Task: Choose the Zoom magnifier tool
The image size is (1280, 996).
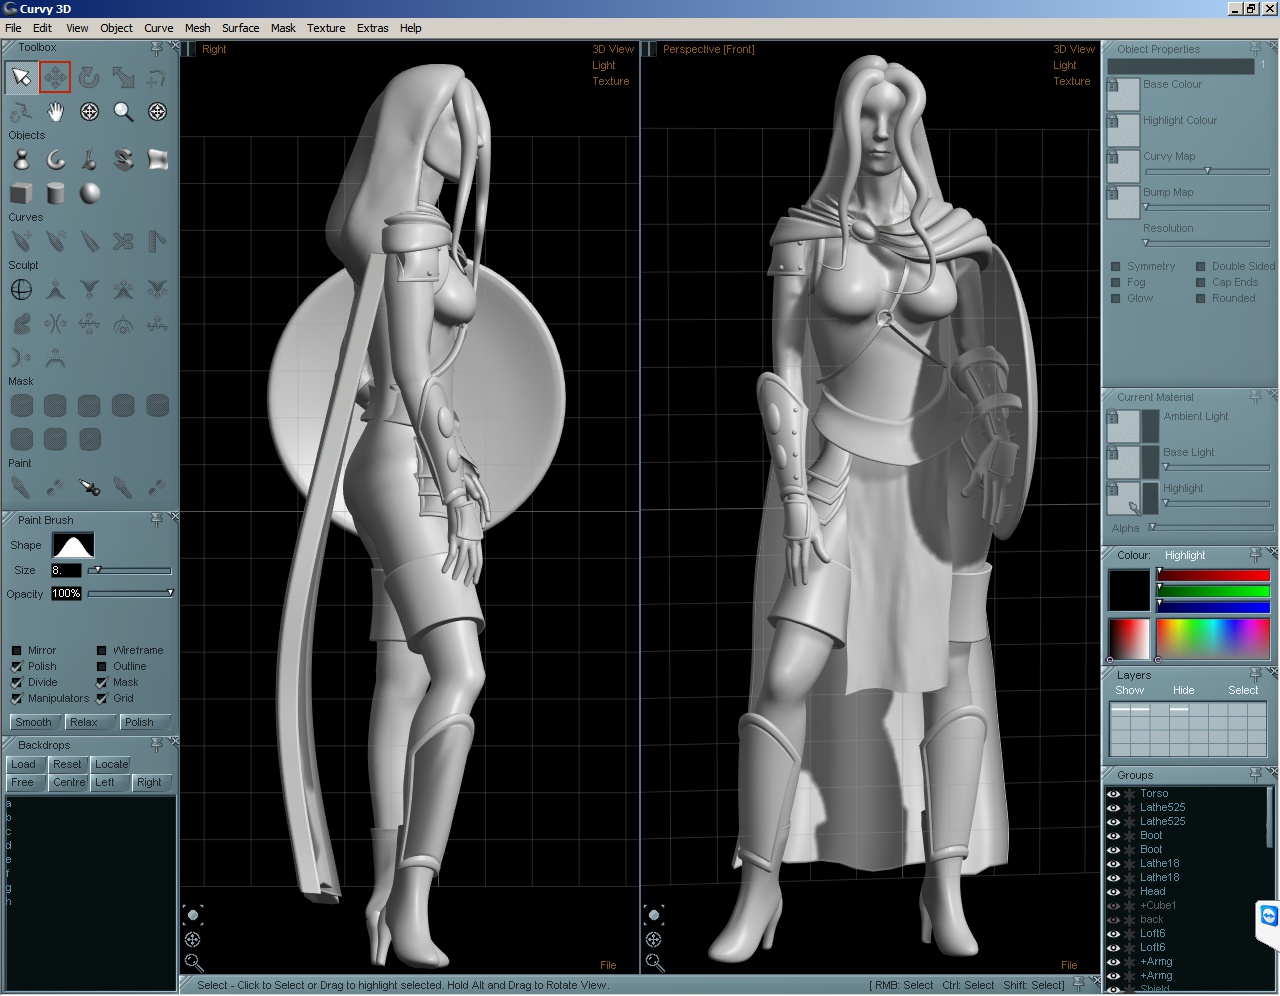Action: pyautogui.click(x=124, y=112)
